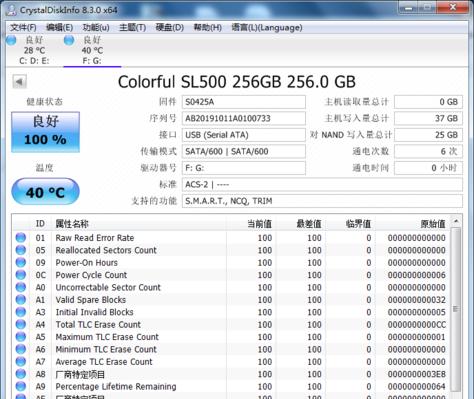Click the attribute list vertical scrollbar thumb
474x399 pixels.
pos(456,309)
